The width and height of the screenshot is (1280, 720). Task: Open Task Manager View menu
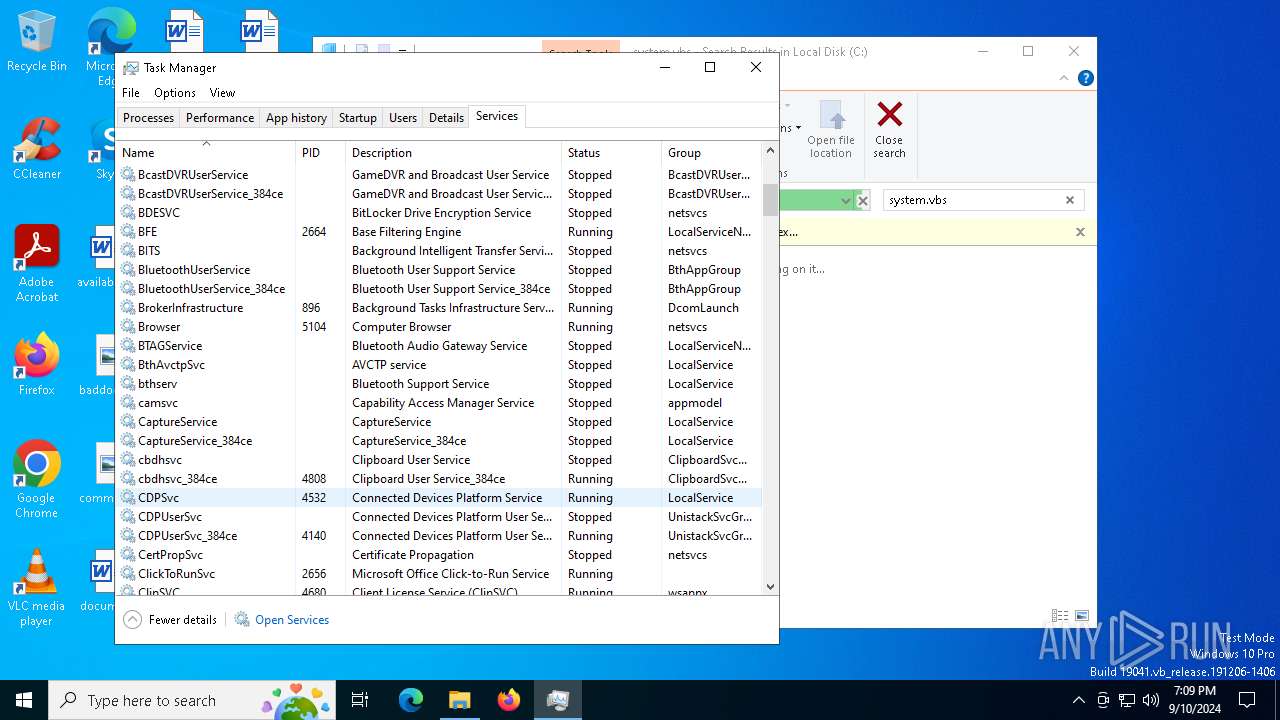point(222,93)
